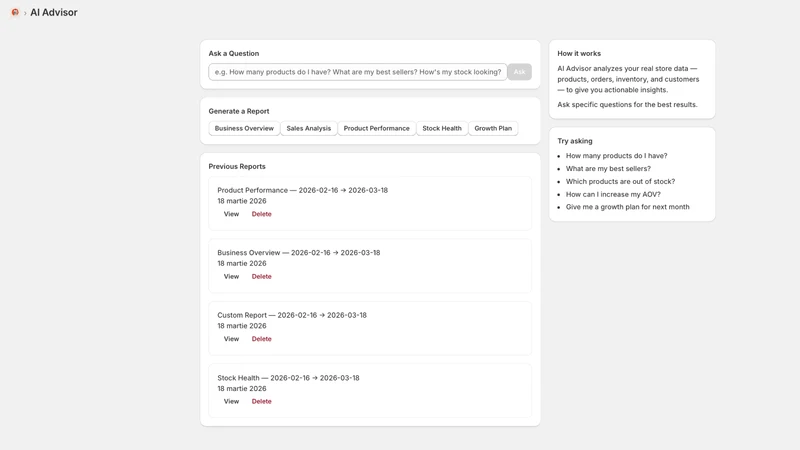The width and height of the screenshot is (800, 450).
Task: View the previous Product Performance report
Action: [231, 214]
